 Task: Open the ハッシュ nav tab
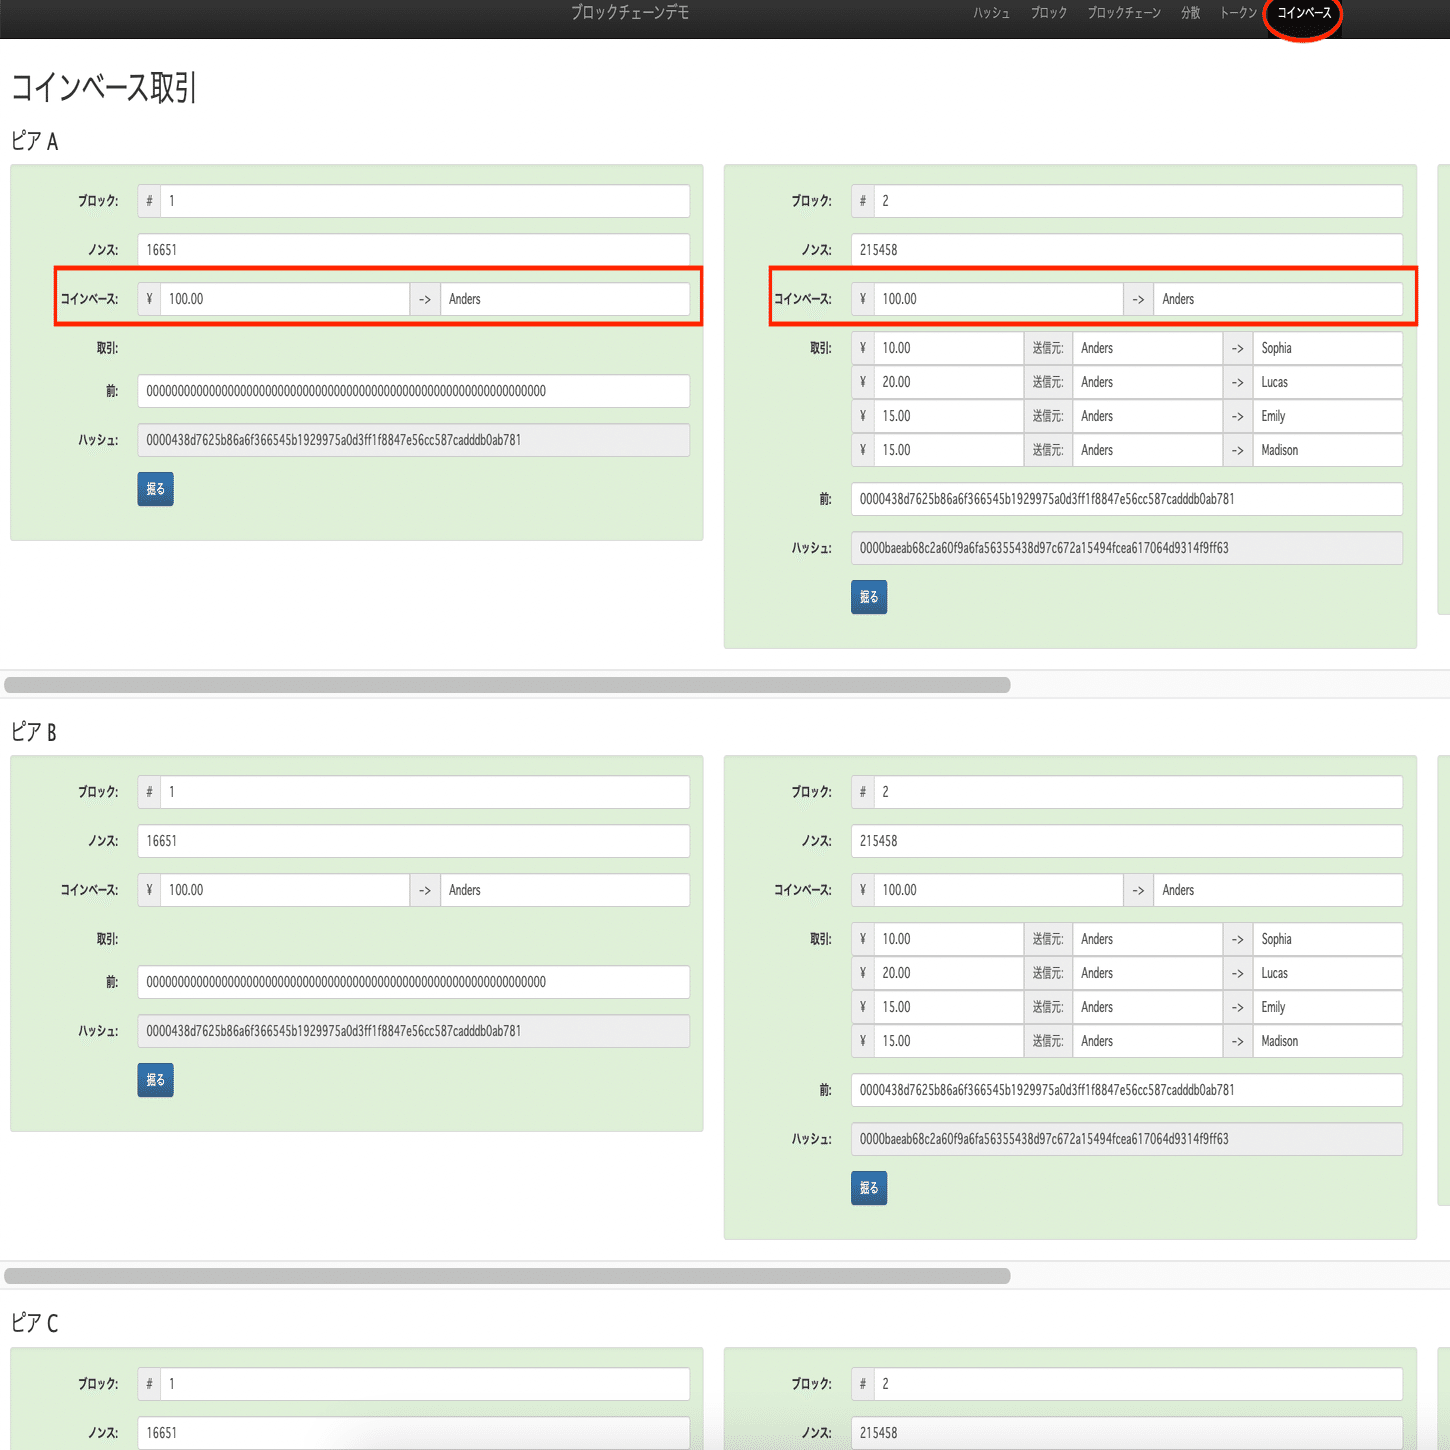[991, 13]
